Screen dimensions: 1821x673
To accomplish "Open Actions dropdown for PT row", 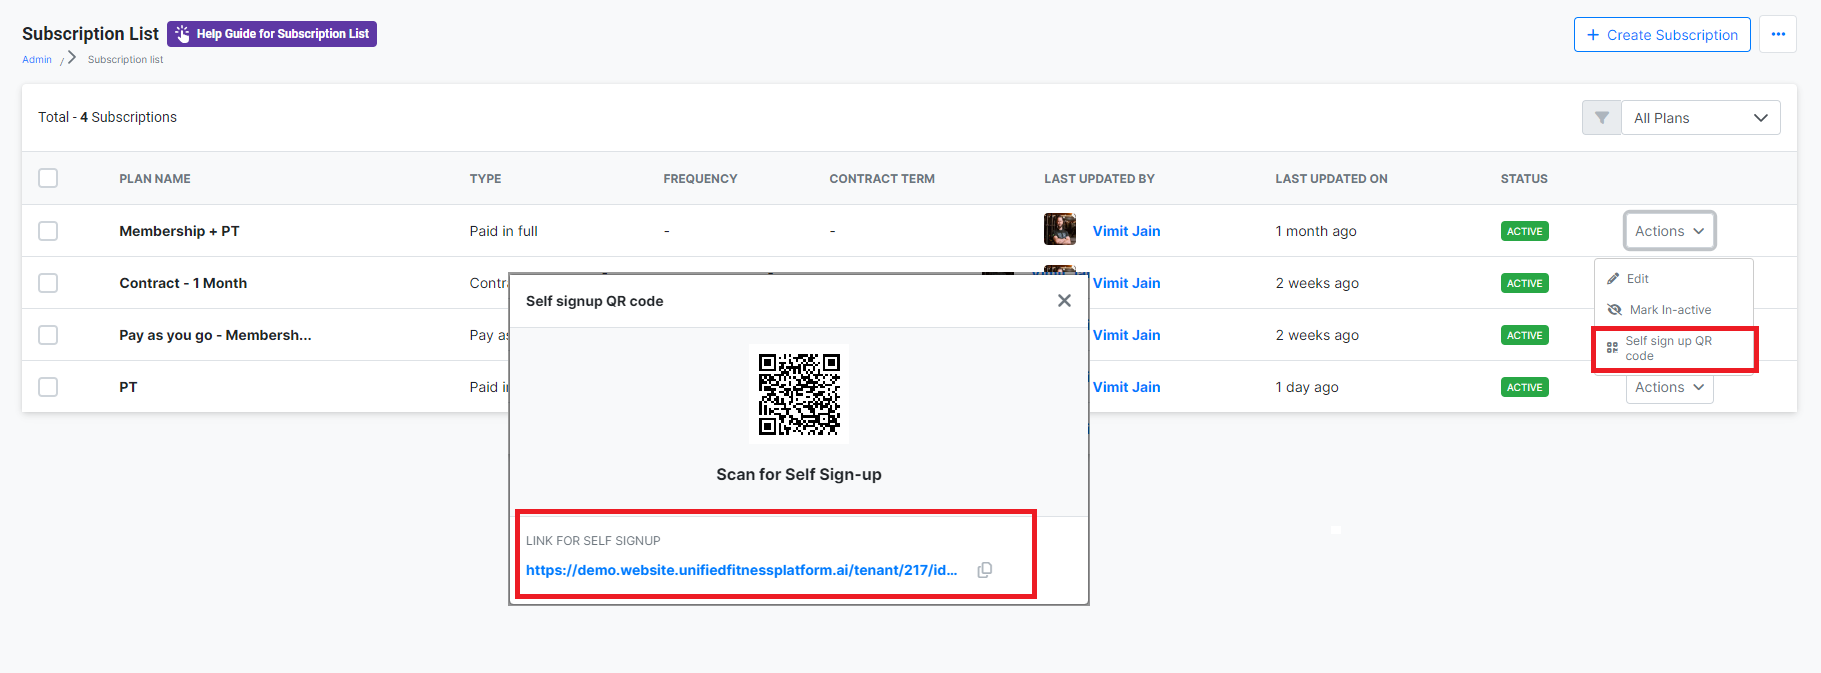I will pos(1669,387).
